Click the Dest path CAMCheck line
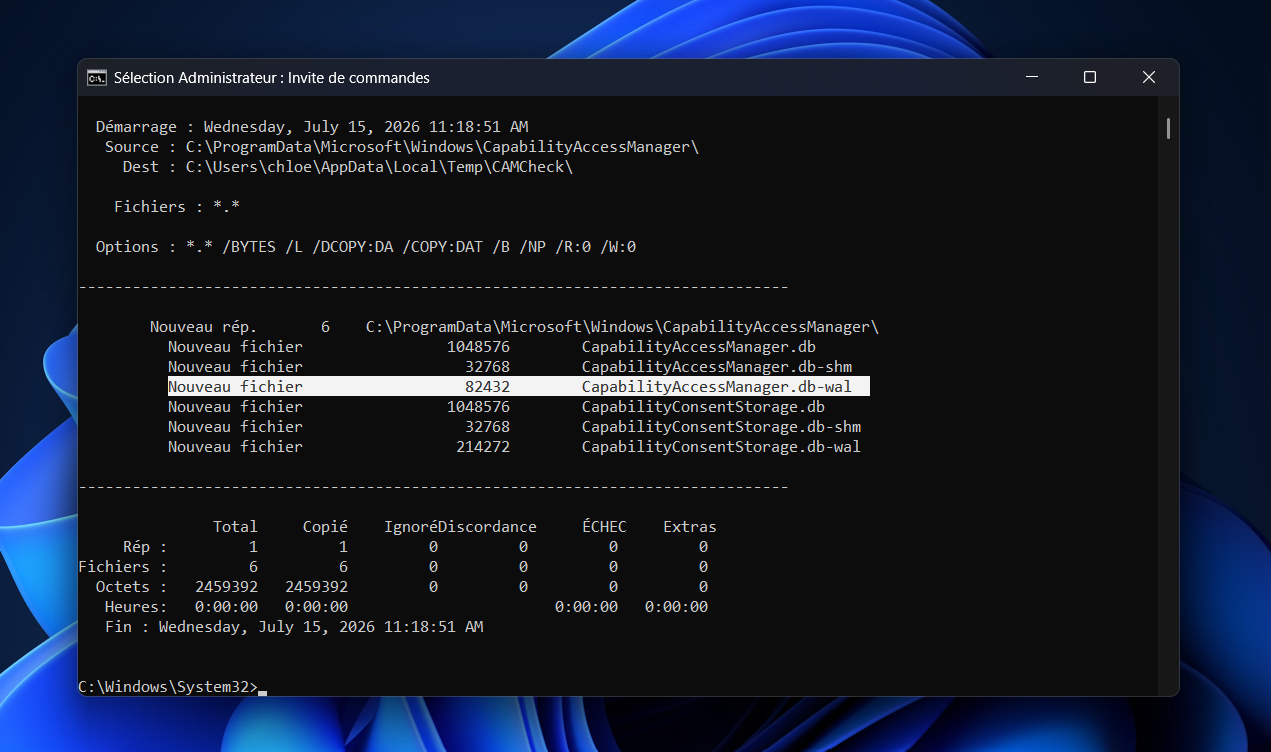 347,167
